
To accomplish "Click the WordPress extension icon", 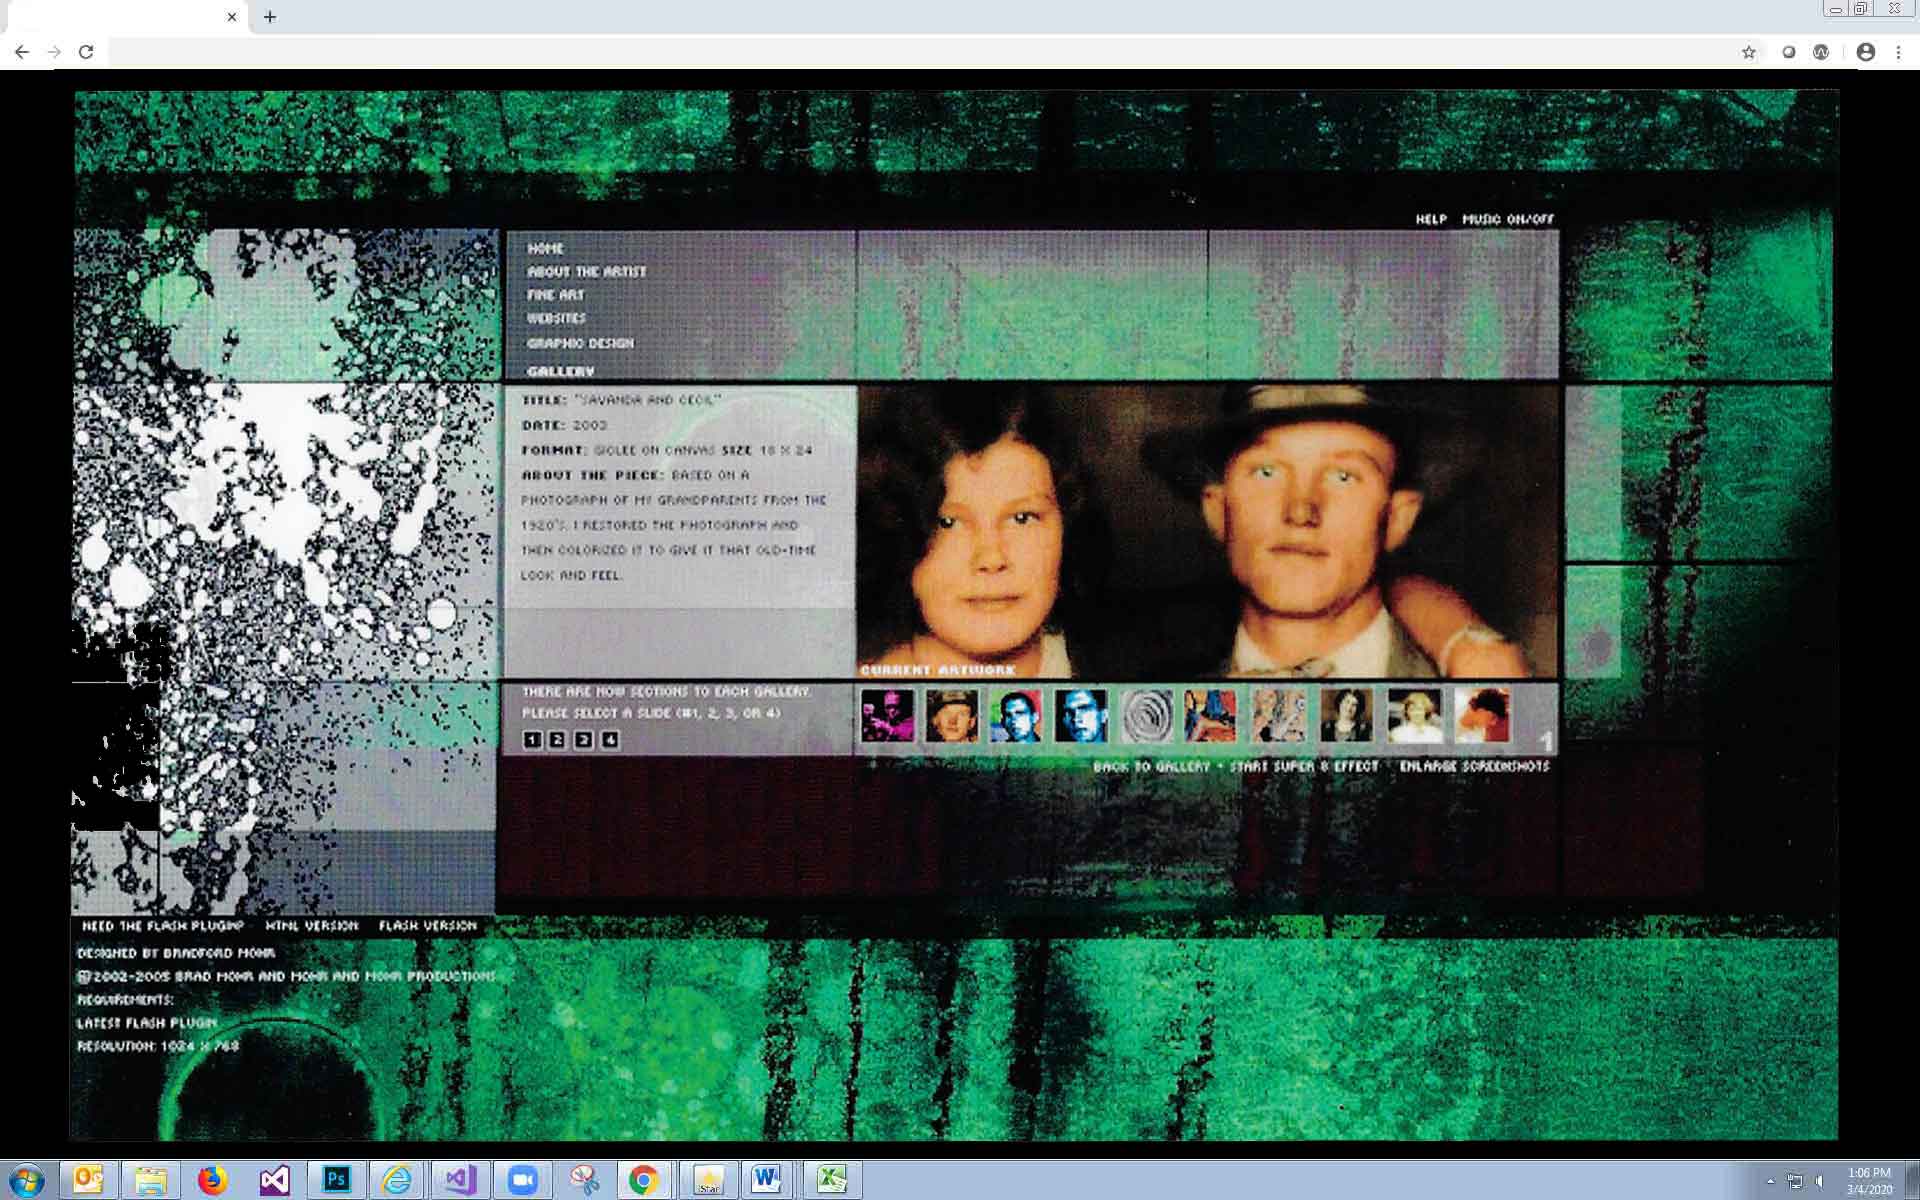I will click(x=1821, y=52).
